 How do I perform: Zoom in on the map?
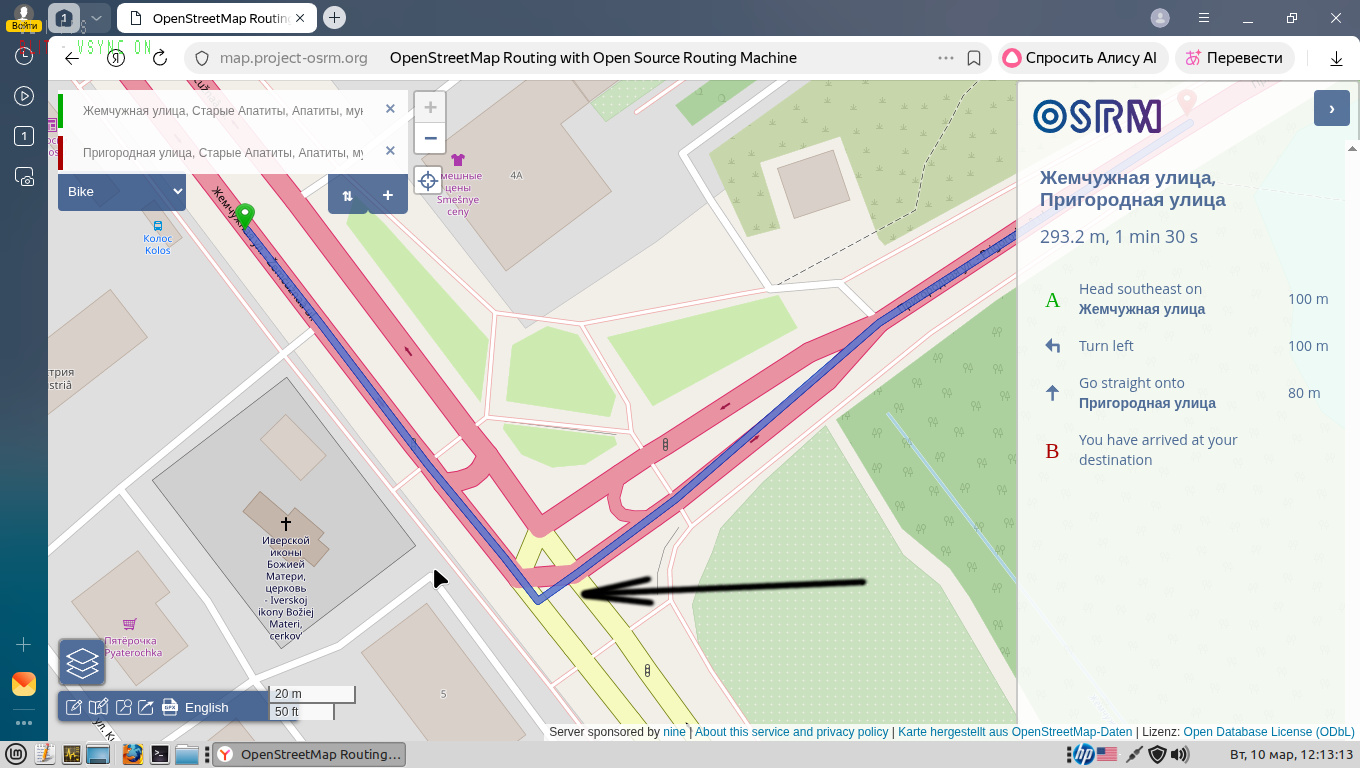click(x=430, y=108)
